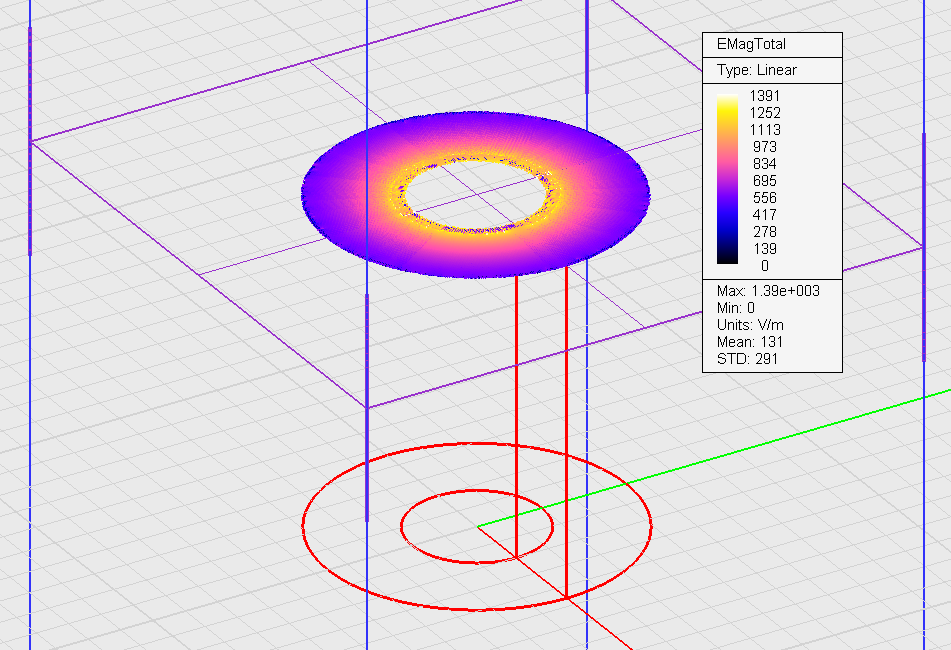Viewport: 951px width, 650px height.
Task: Select the Units: V/m text in the legend
Action: (750, 325)
